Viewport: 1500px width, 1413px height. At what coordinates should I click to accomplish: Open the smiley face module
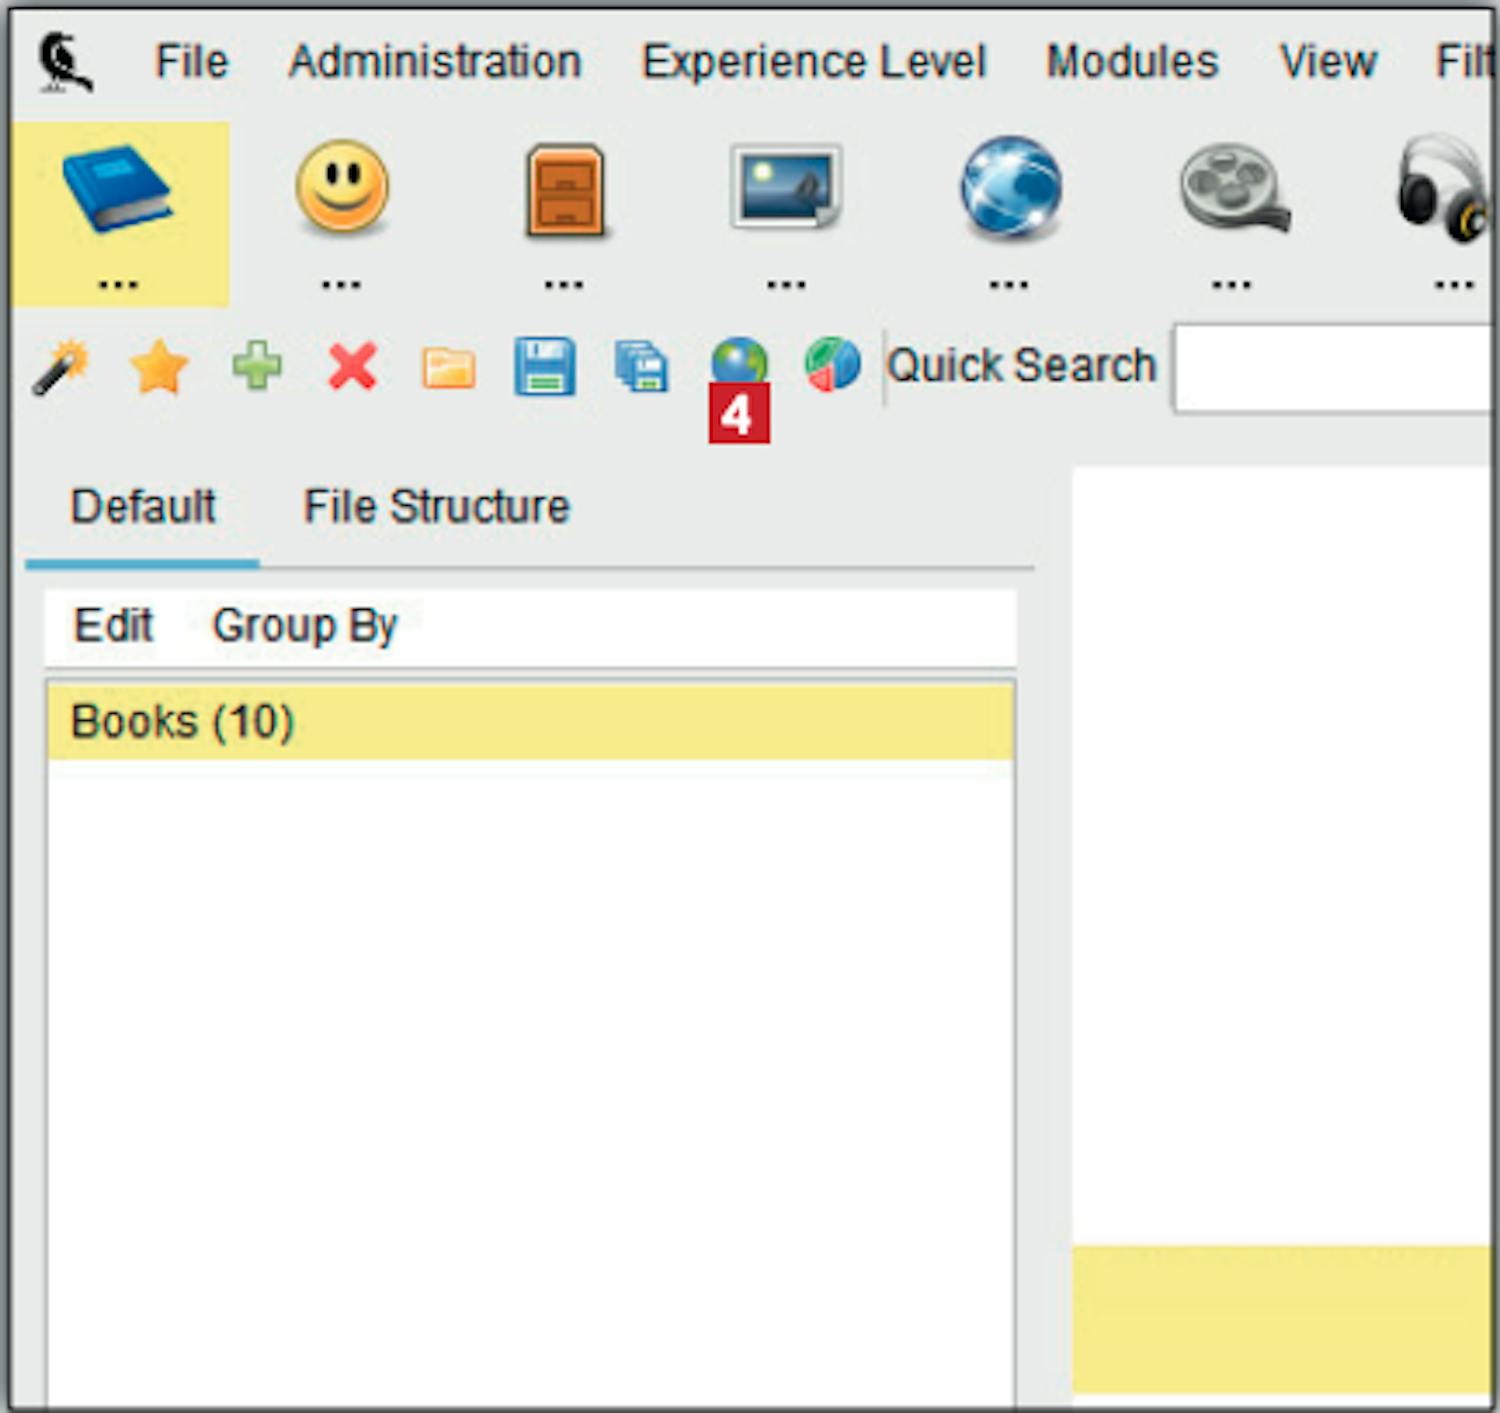(341, 188)
